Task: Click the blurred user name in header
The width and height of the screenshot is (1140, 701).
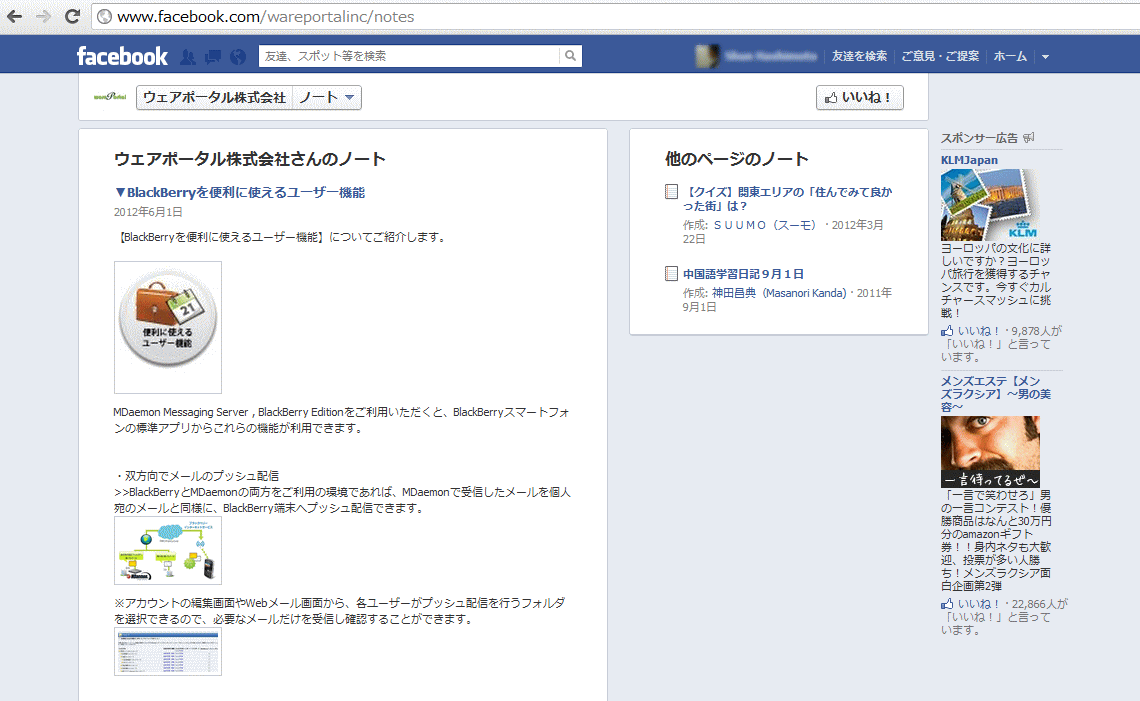Action: point(770,56)
